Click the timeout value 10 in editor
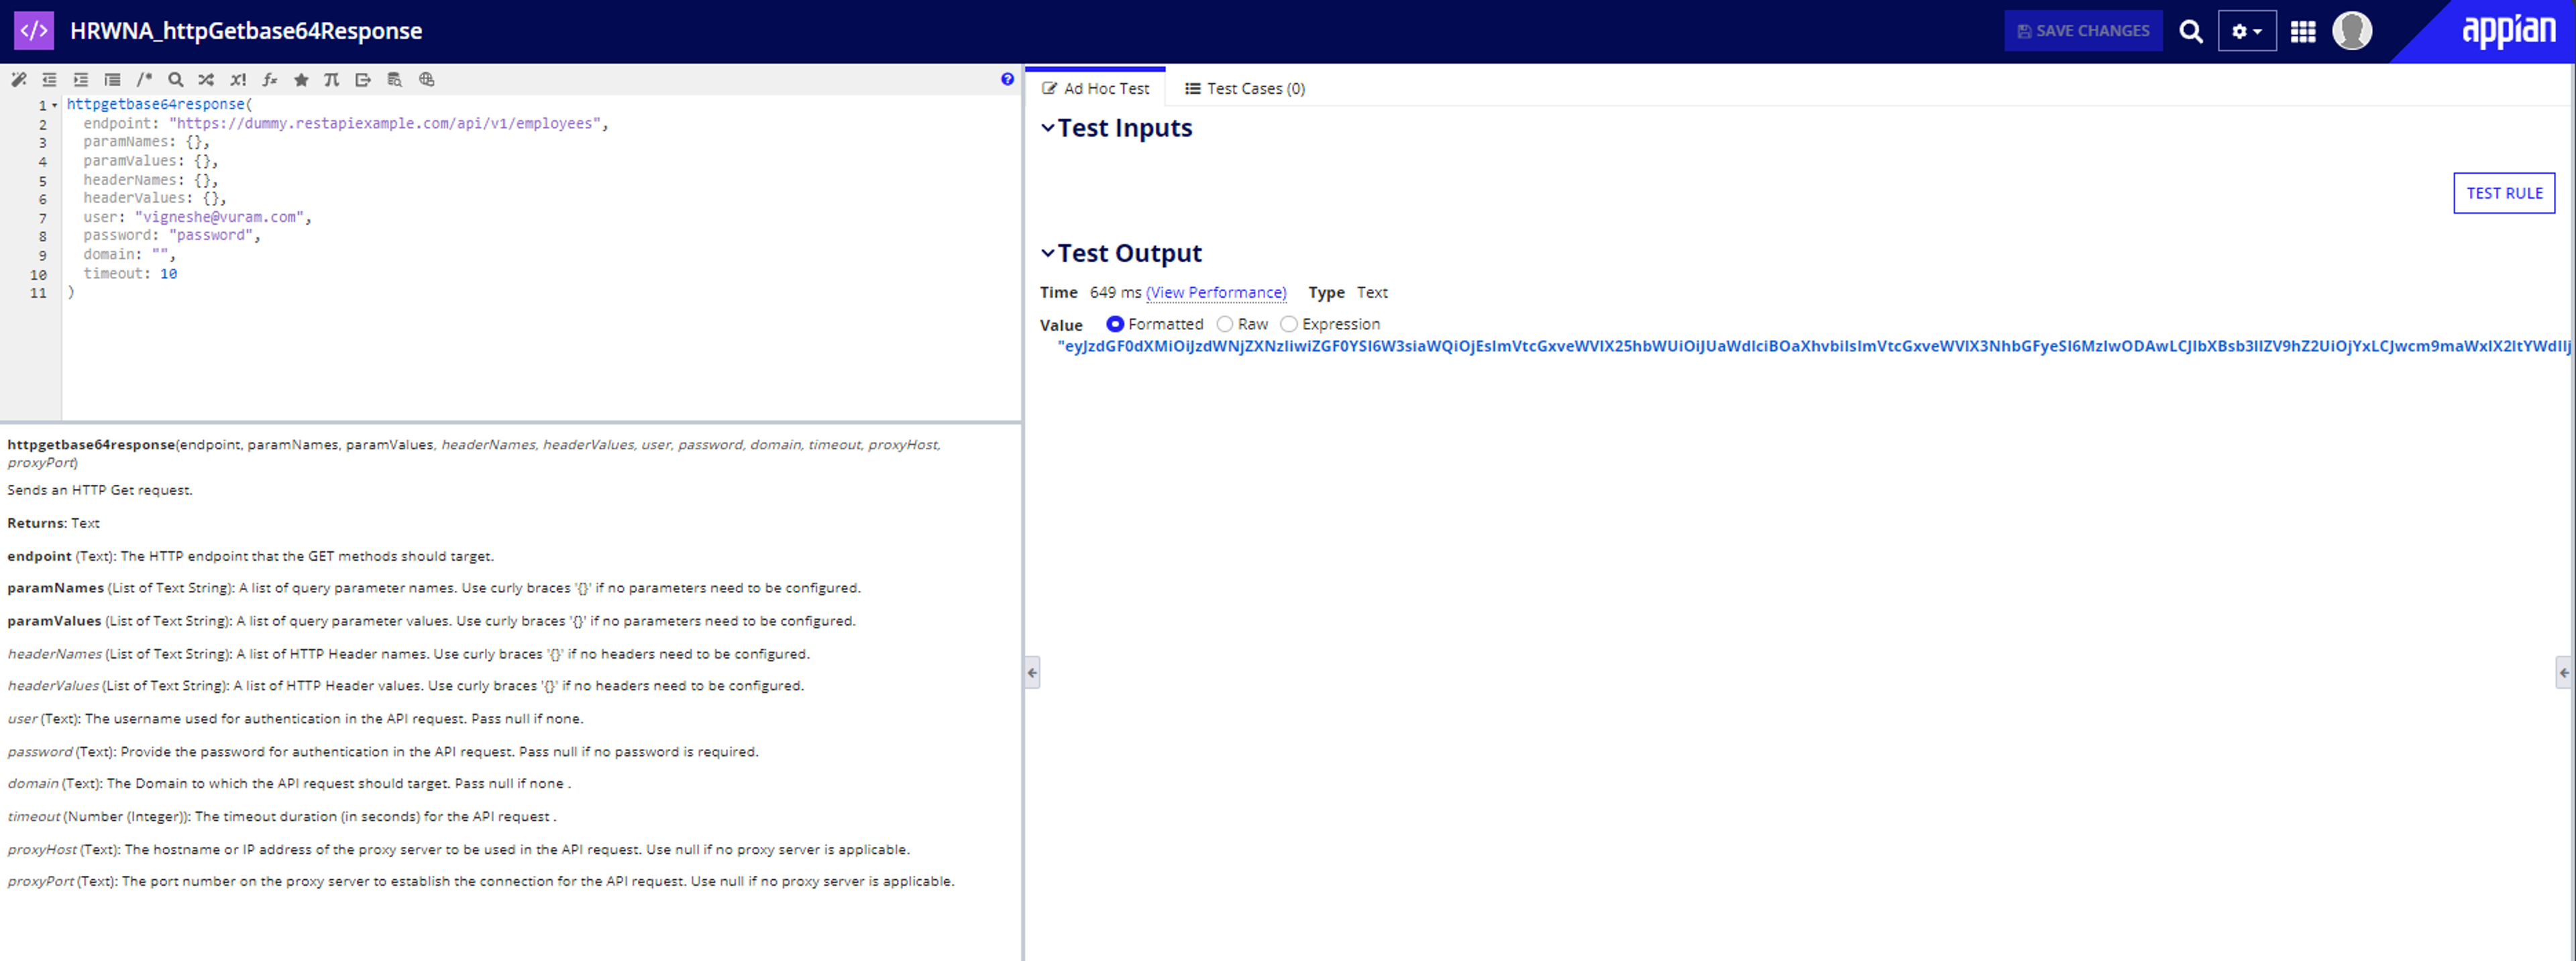Image resolution: width=2576 pixels, height=961 pixels. tap(168, 273)
